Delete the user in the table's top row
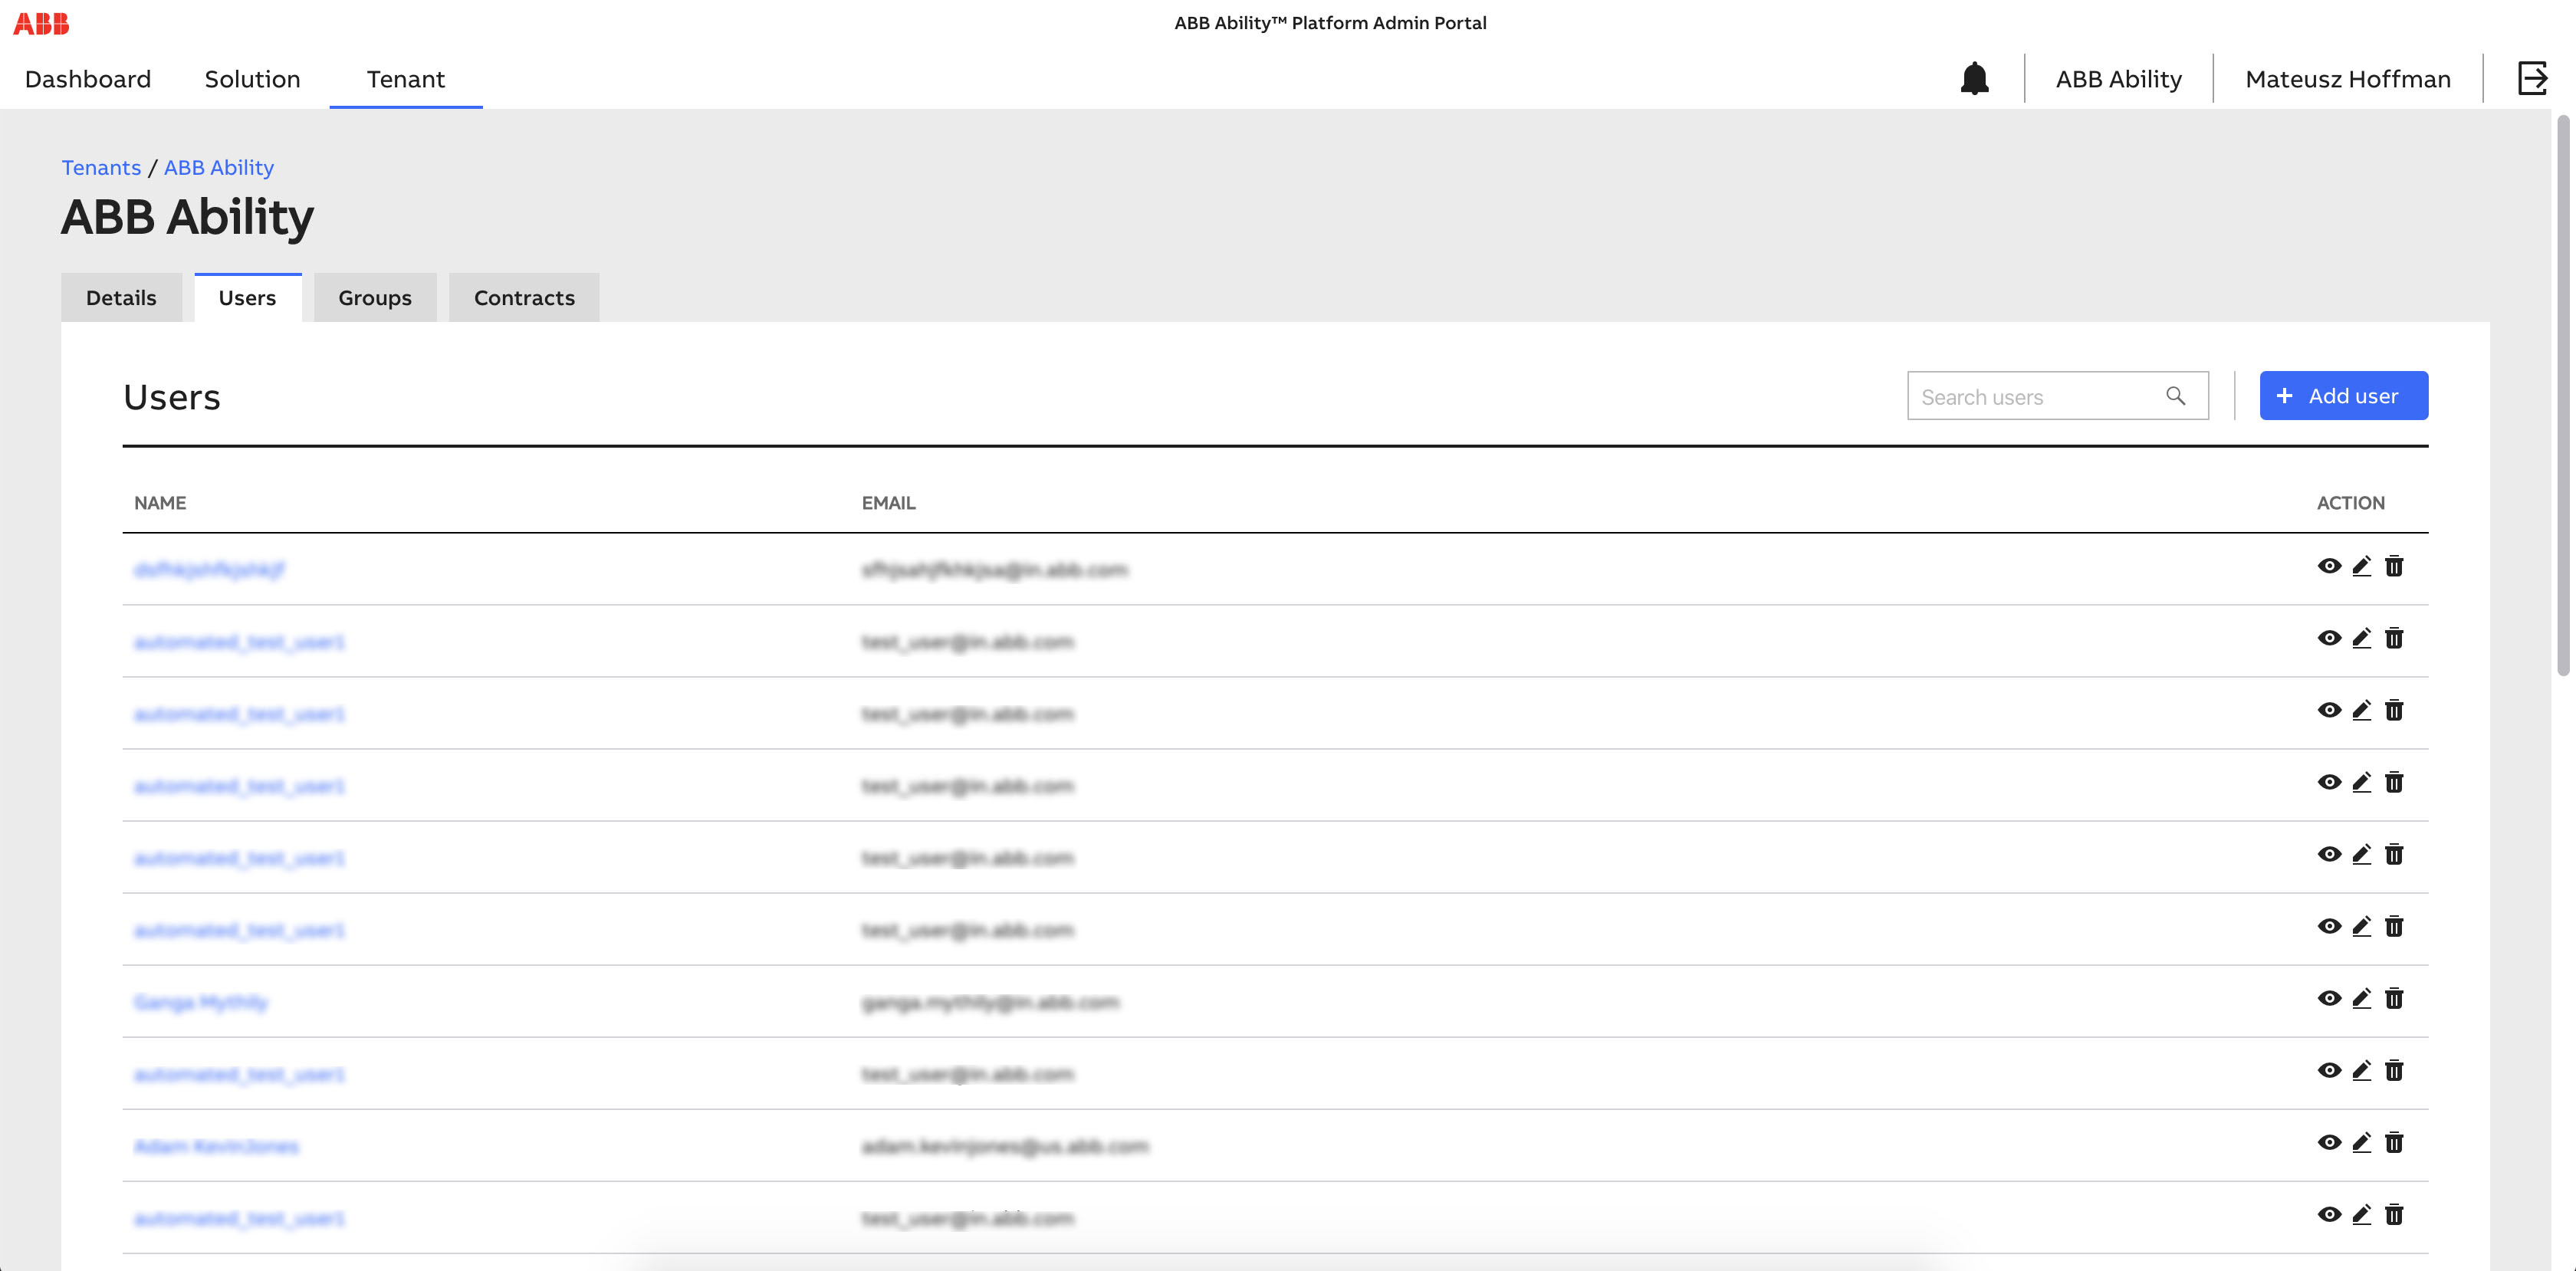The image size is (2576, 1271). point(2394,566)
